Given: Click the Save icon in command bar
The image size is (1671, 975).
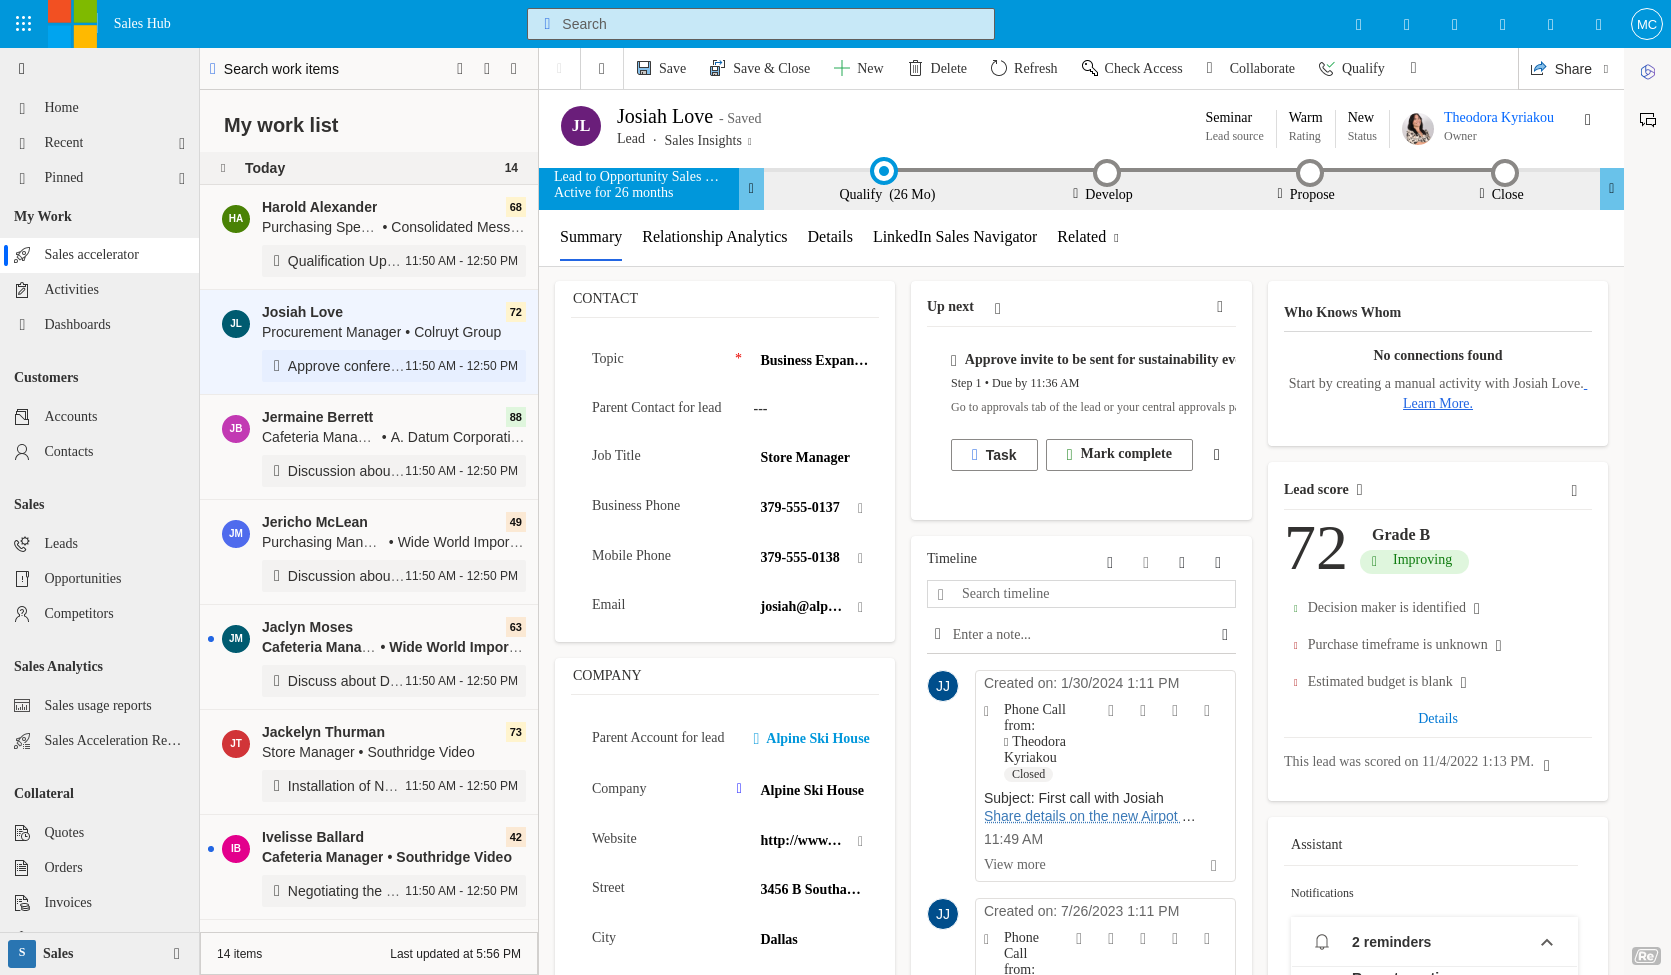Looking at the screenshot, I should pyautogui.click(x=644, y=68).
